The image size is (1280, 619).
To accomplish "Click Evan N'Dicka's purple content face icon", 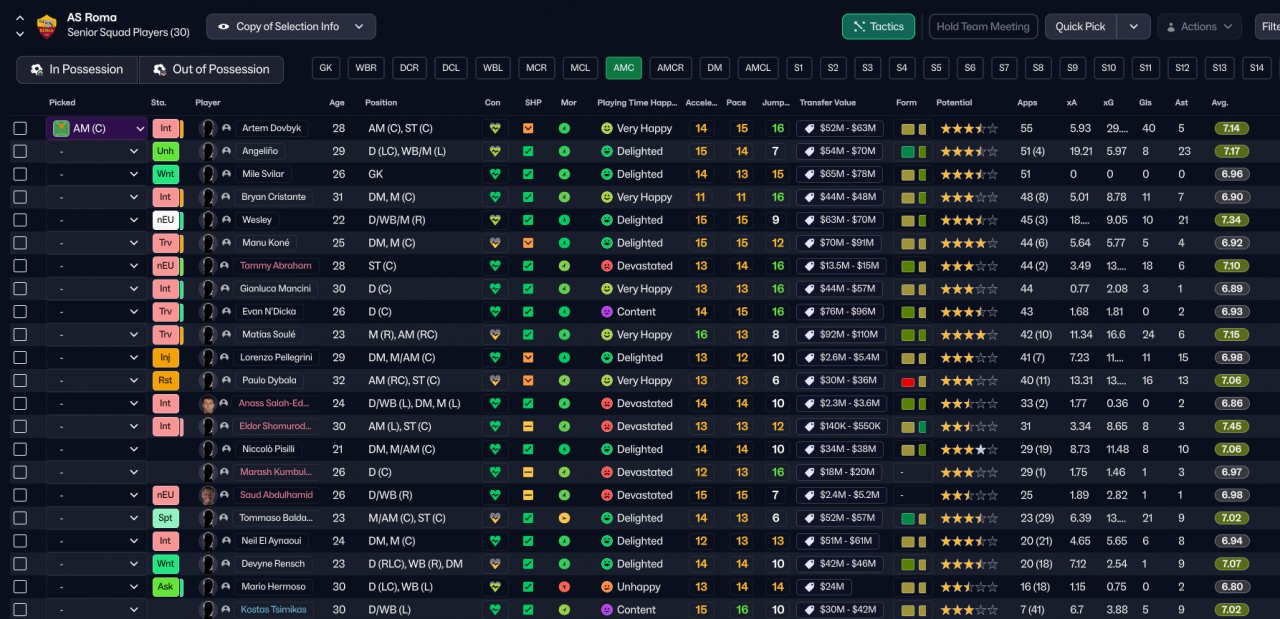I will click(x=606, y=312).
